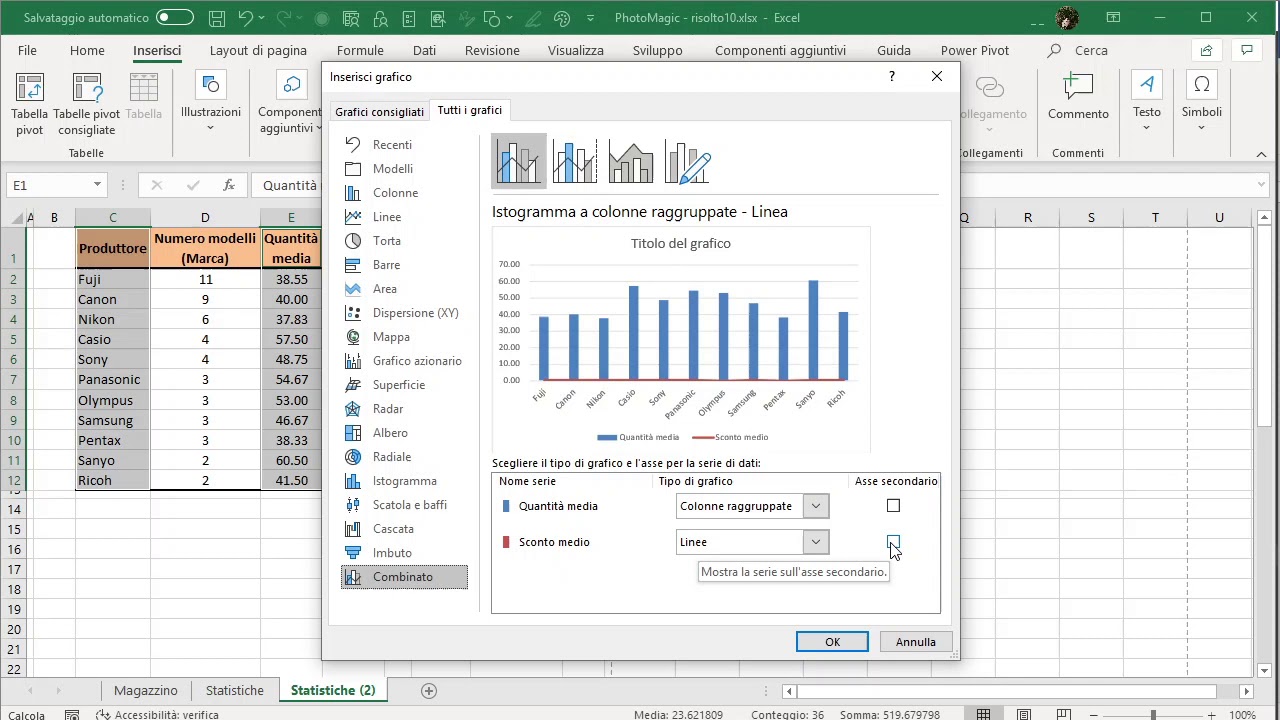Choose the Istogramma chart type
This screenshot has height=720, width=1280.
click(404, 481)
